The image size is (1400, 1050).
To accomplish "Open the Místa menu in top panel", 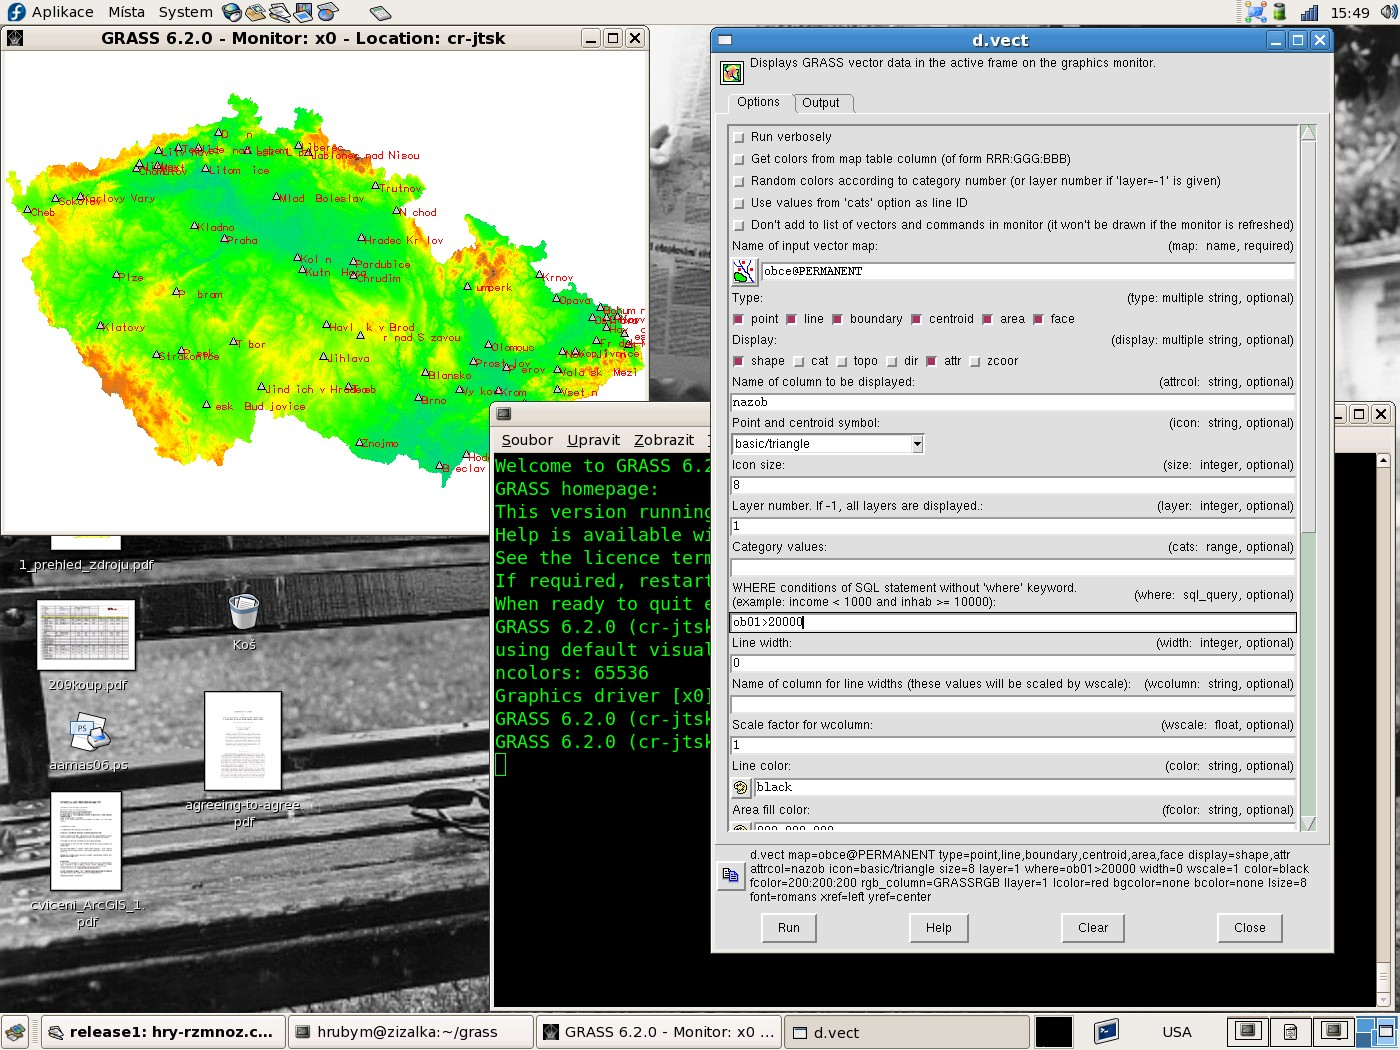I will point(126,12).
